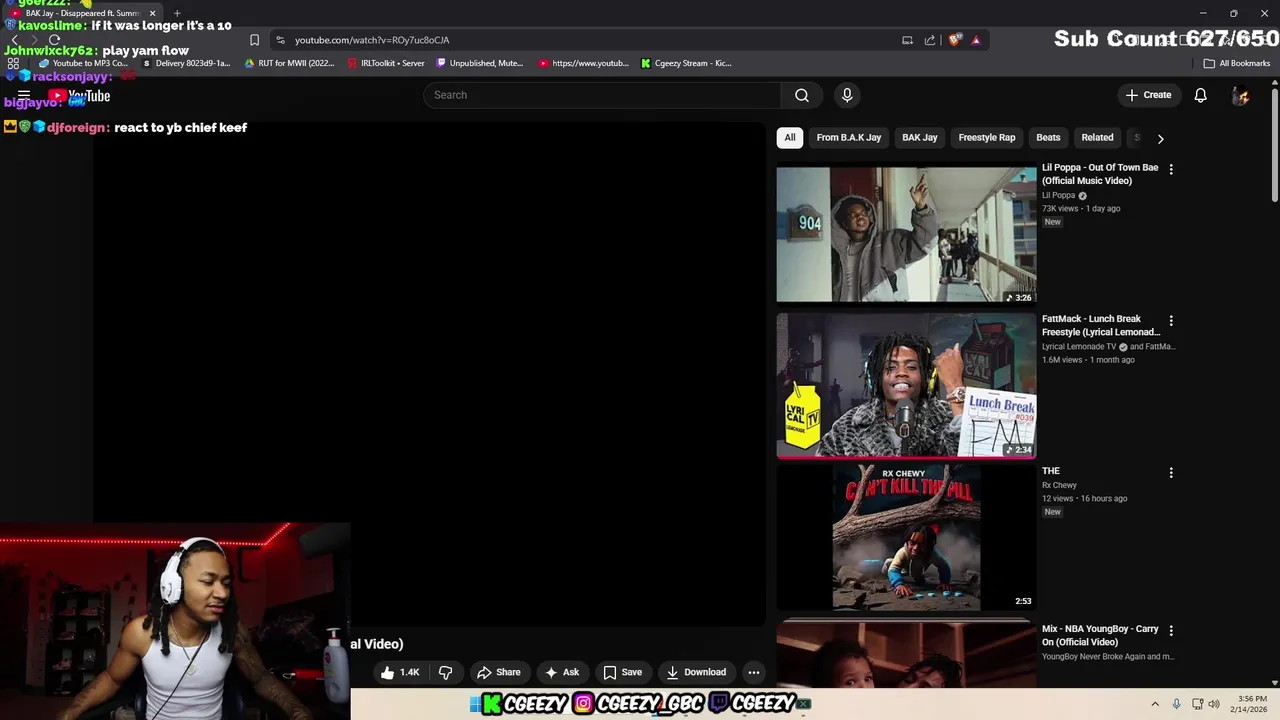Click the Windows Start button on taskbar
The width and height of the screenshot is (1280, 720).
point(476,704)
